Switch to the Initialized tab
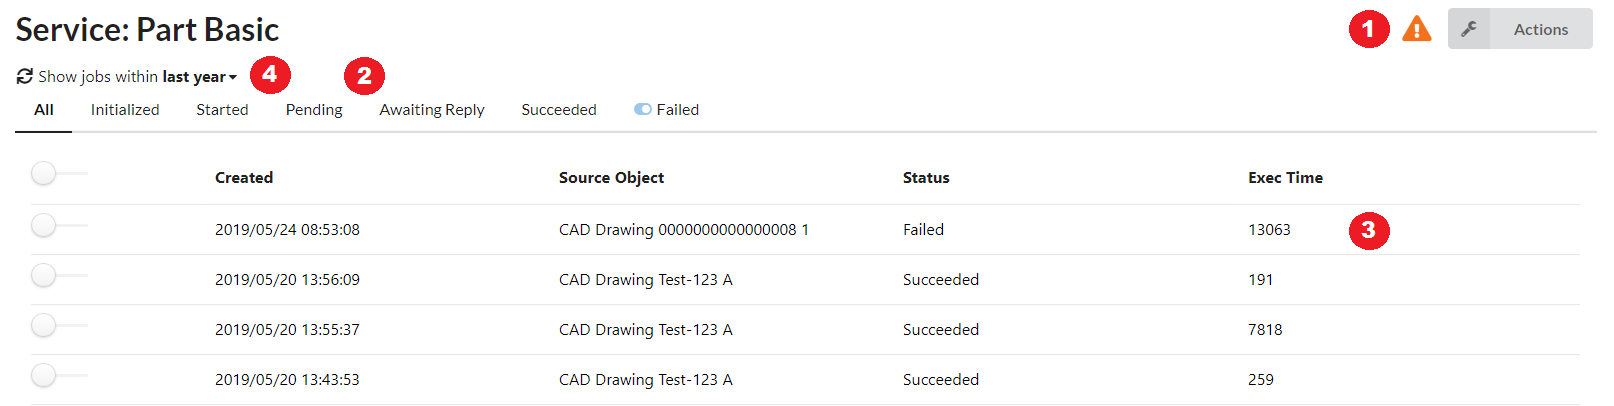The height and width of the screenshot is (406, 1614). point(125,110)
